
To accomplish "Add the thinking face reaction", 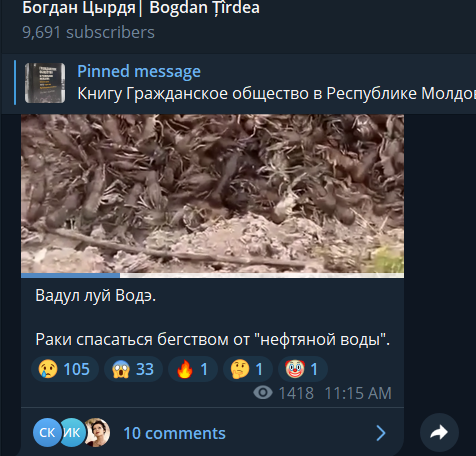I will coord(248,369).
